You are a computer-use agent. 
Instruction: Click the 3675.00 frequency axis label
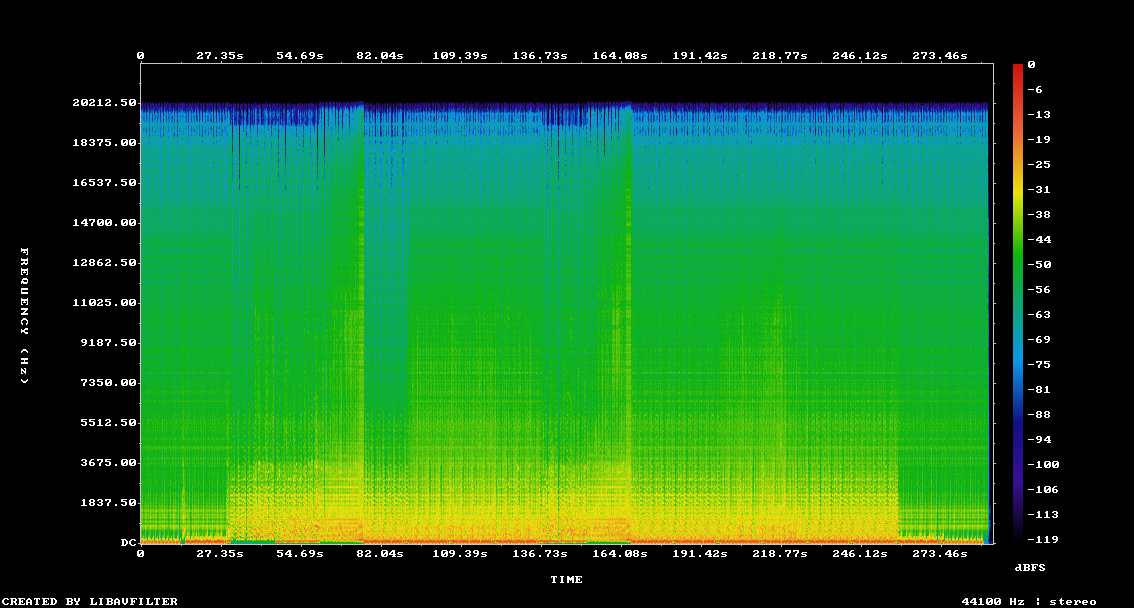pyautogui.click(x=108, y=463)
